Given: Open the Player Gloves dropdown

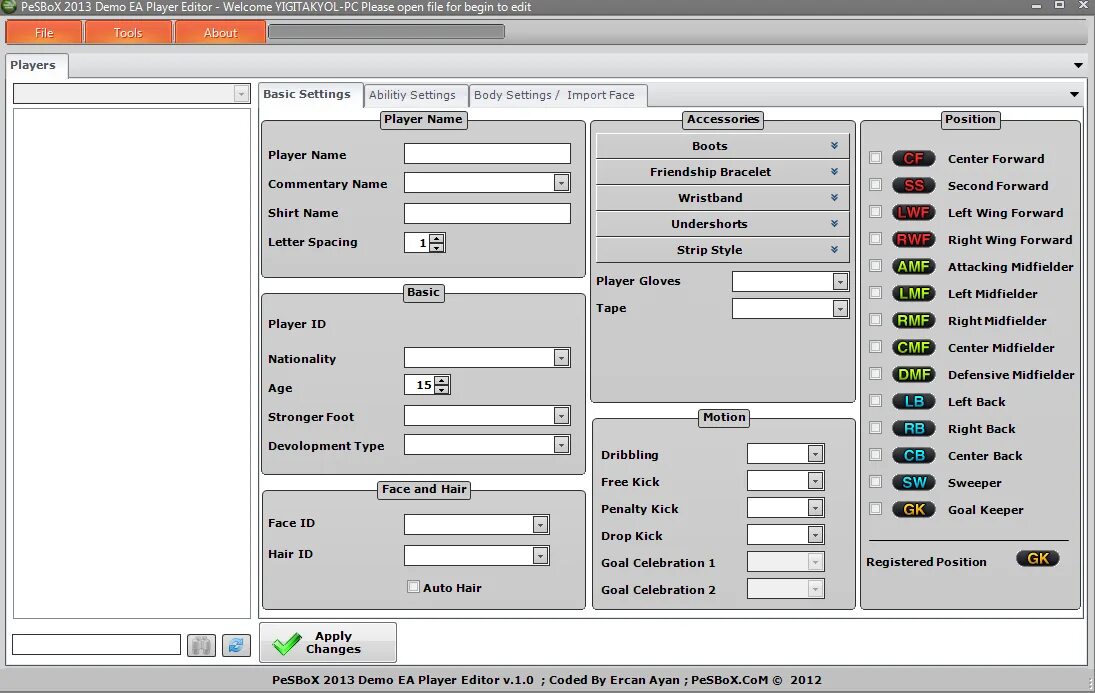Looking at the screenshot, I should 840,282.
